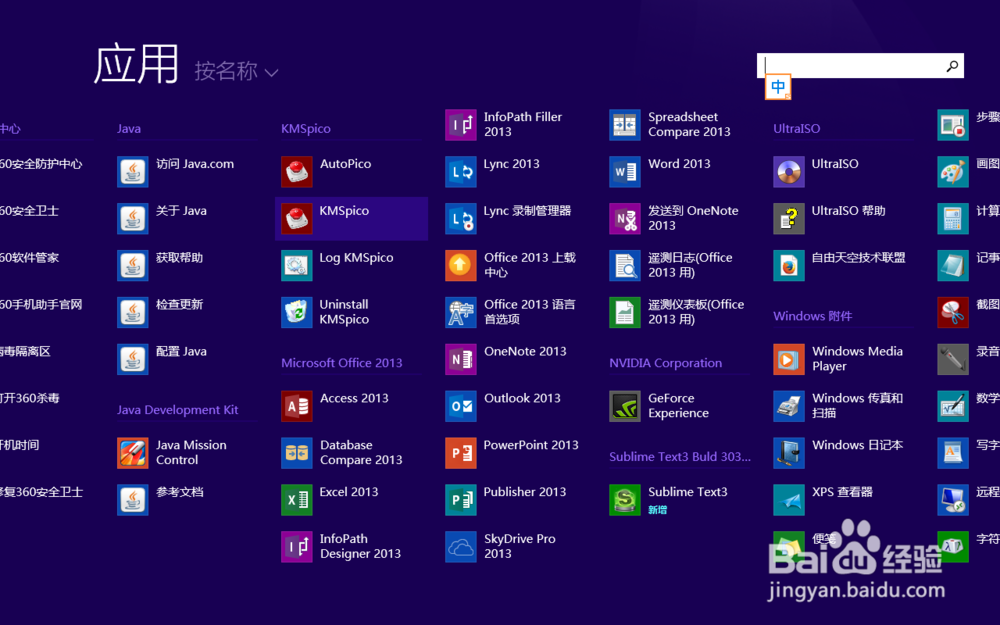The width and height of the screenshot is (1000, 625).
Task: Select the Java Development Kit group header
Action: click(177, 410)
